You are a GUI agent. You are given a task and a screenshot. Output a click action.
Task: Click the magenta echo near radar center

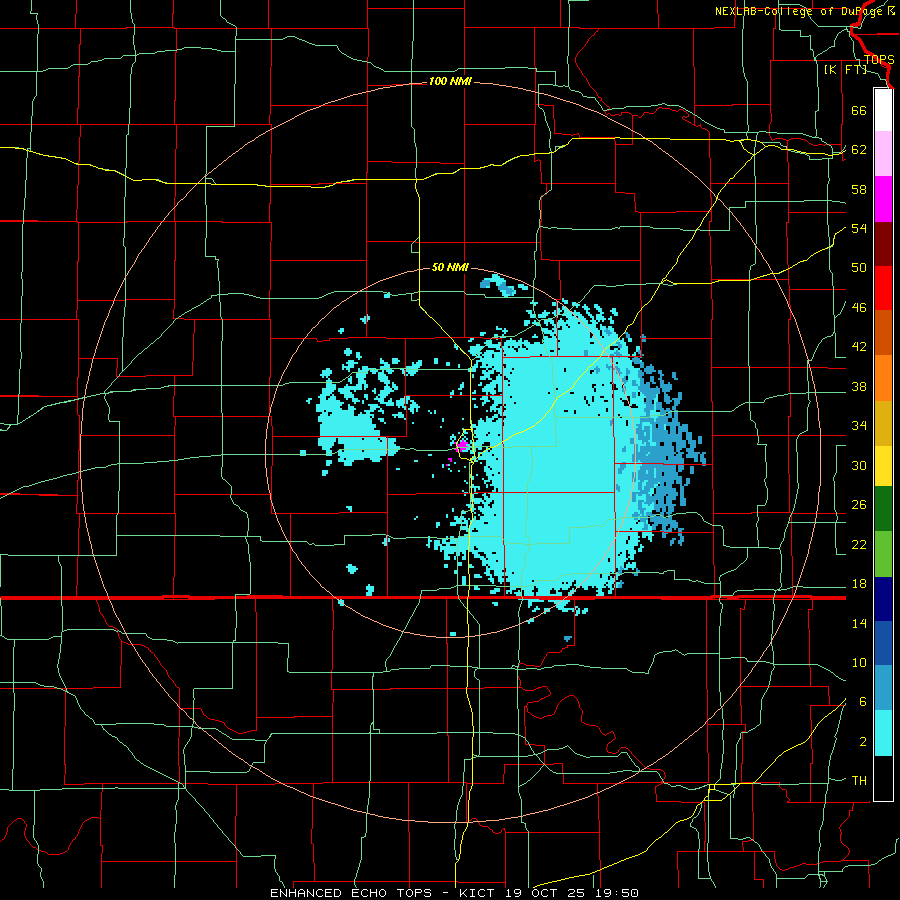[463, 445]
